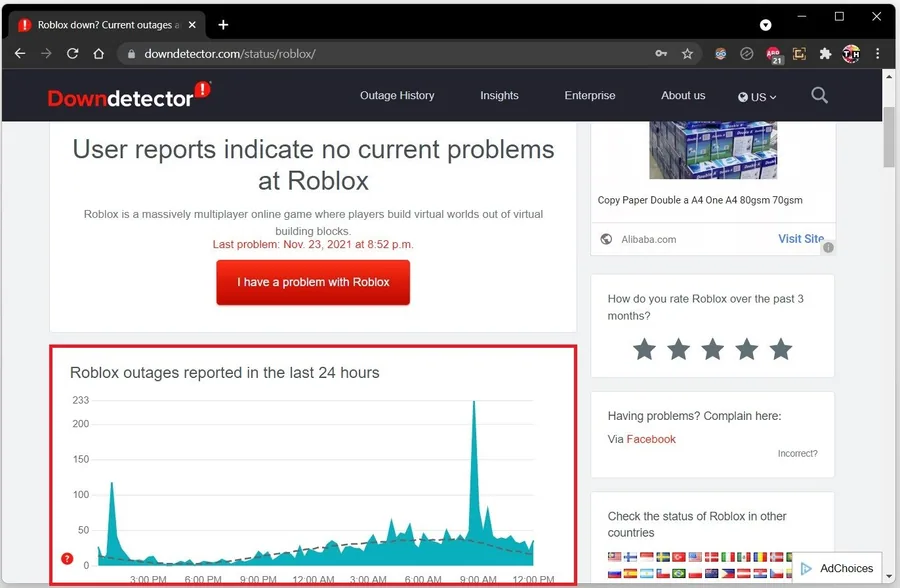Click the orange screenshot extension icon
Viewport: 900px width, 588px height.
pyautogui.click(x=799, y=53)
